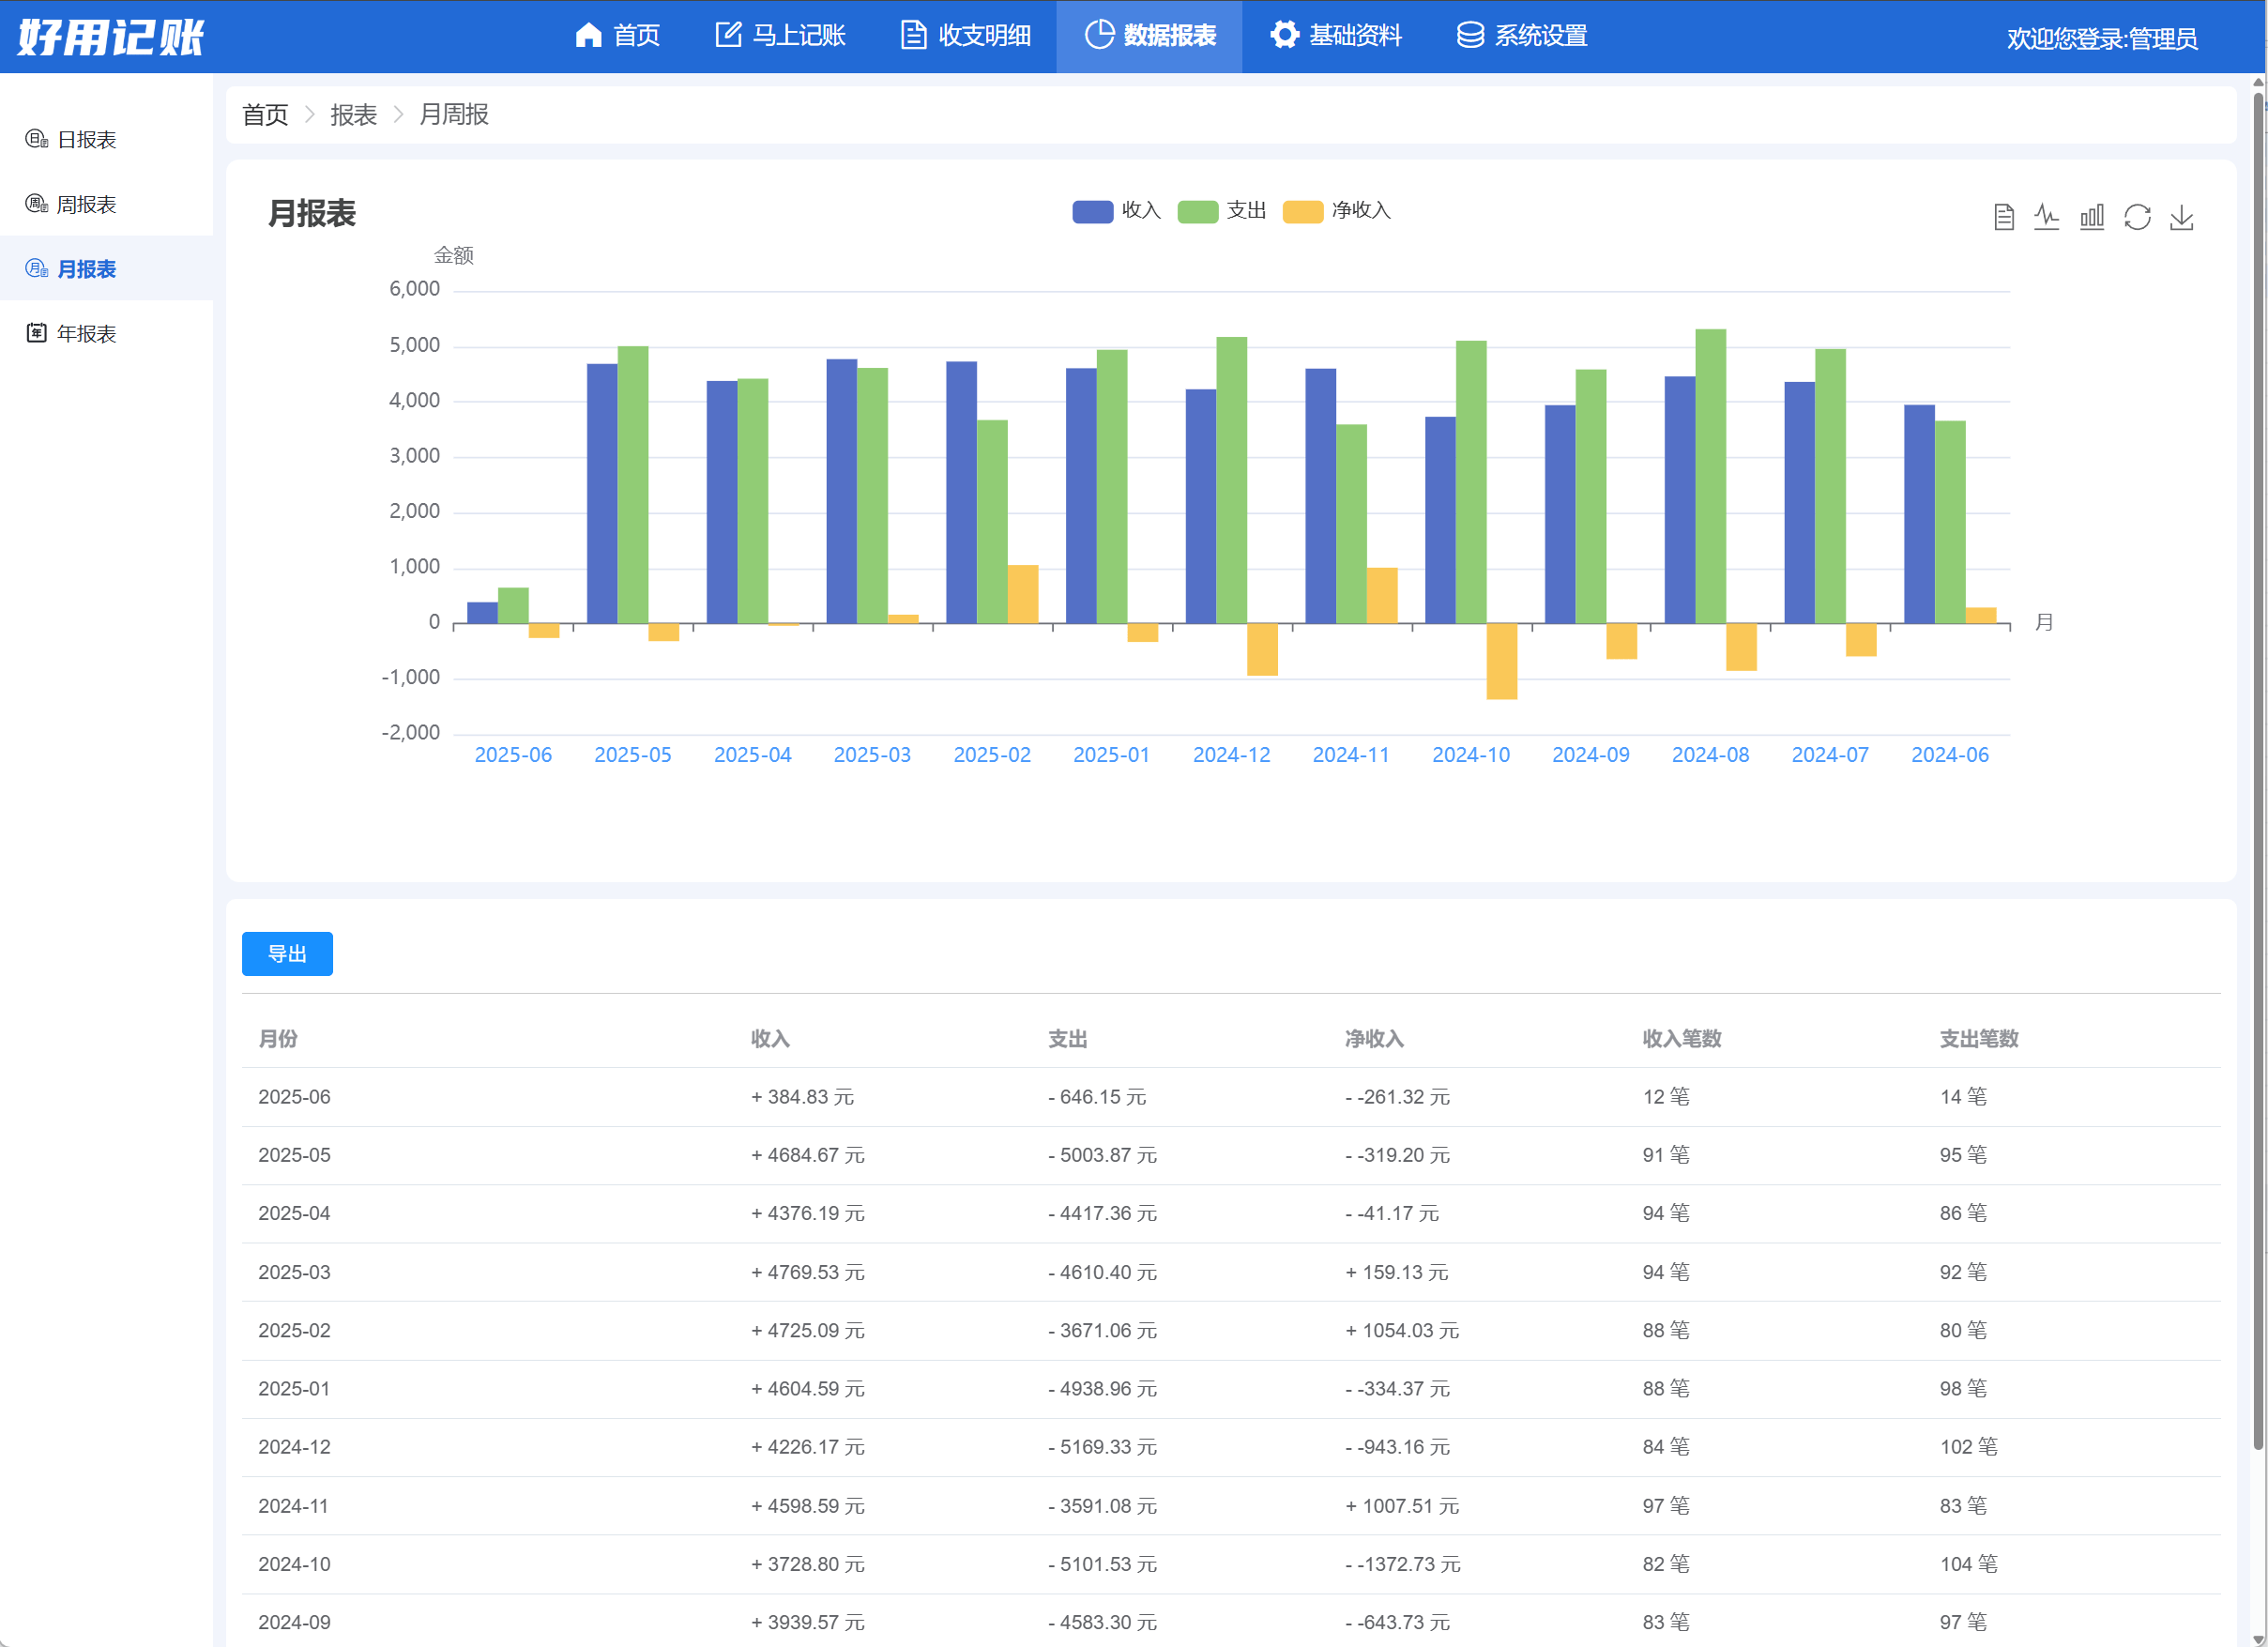Screen dimensions: 2268x1647
Task: Click the 年报表 calendar icon
Action: [x=37, y=333]
